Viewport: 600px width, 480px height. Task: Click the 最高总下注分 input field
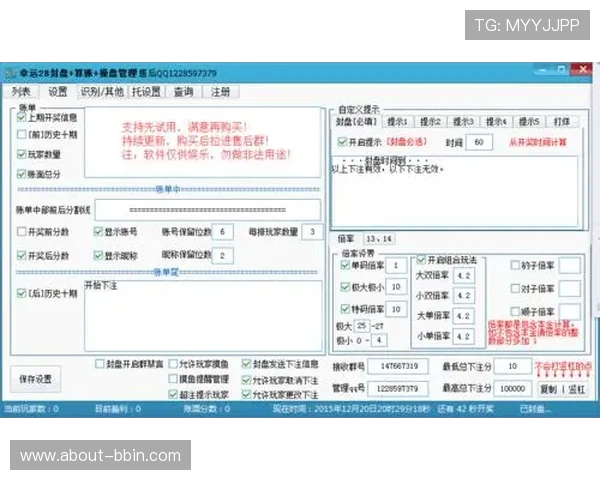pyautogui.click(x=513, y=389)
